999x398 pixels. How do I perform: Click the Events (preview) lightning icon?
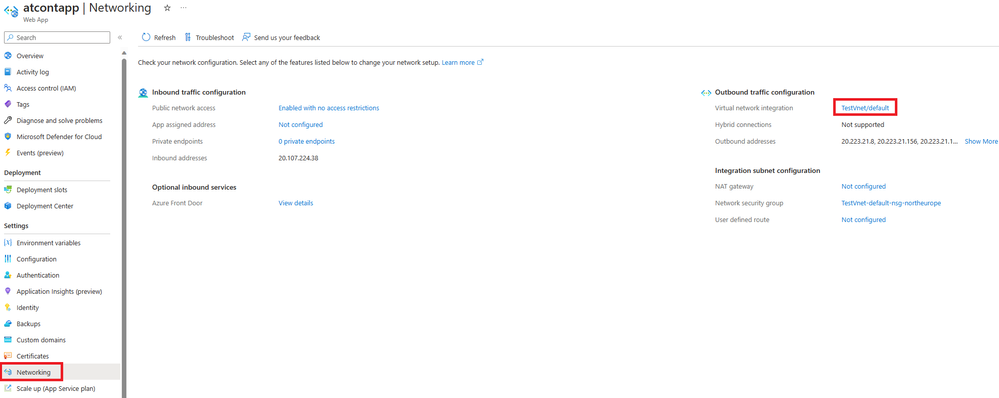(x=8, y=153)
